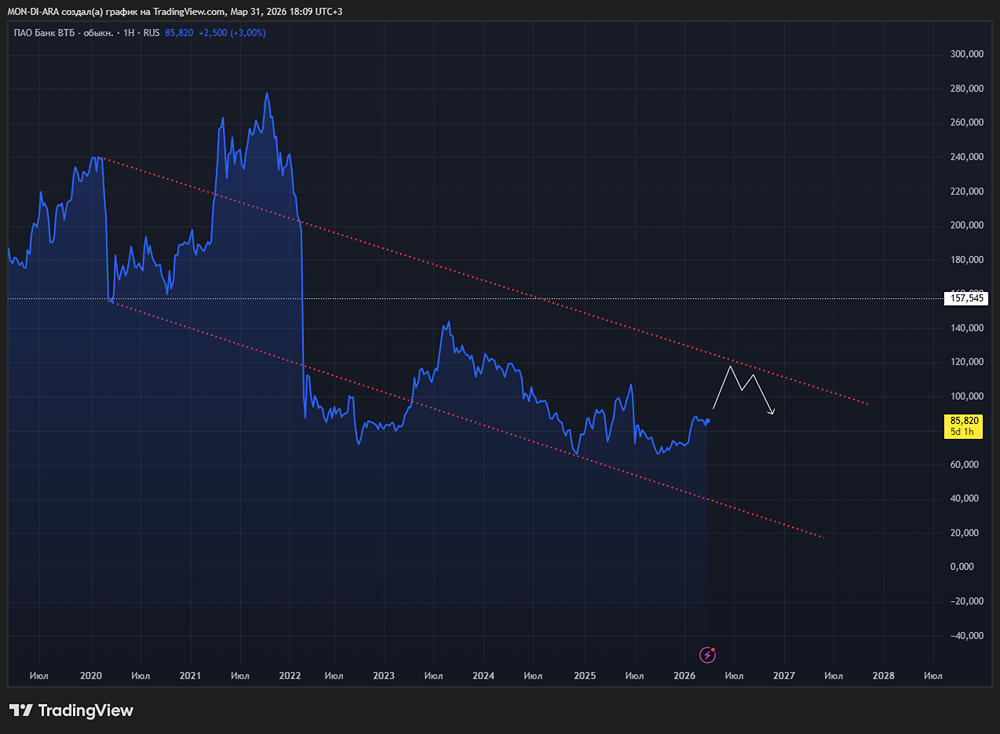This screenshot has height=734, width=1000.
Task: Click the 300,000 price scale label
Action: coord(965,54)
